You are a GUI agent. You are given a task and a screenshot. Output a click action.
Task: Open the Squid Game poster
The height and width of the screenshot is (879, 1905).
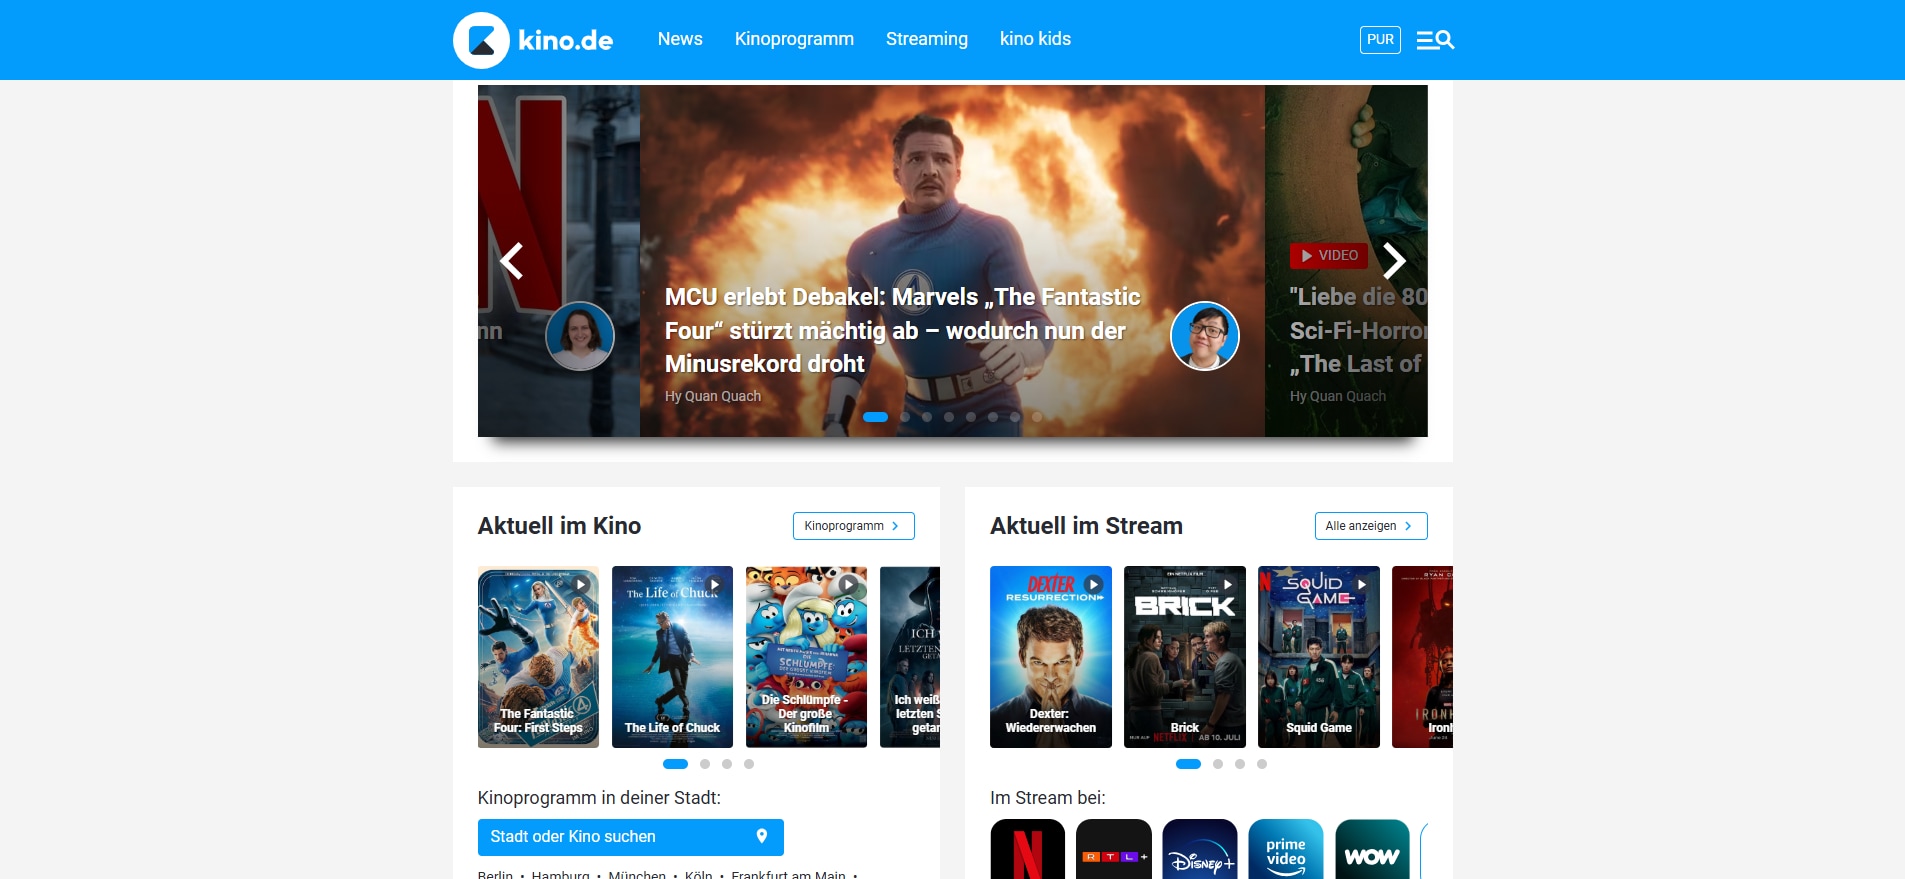[x=1319, y=657]
